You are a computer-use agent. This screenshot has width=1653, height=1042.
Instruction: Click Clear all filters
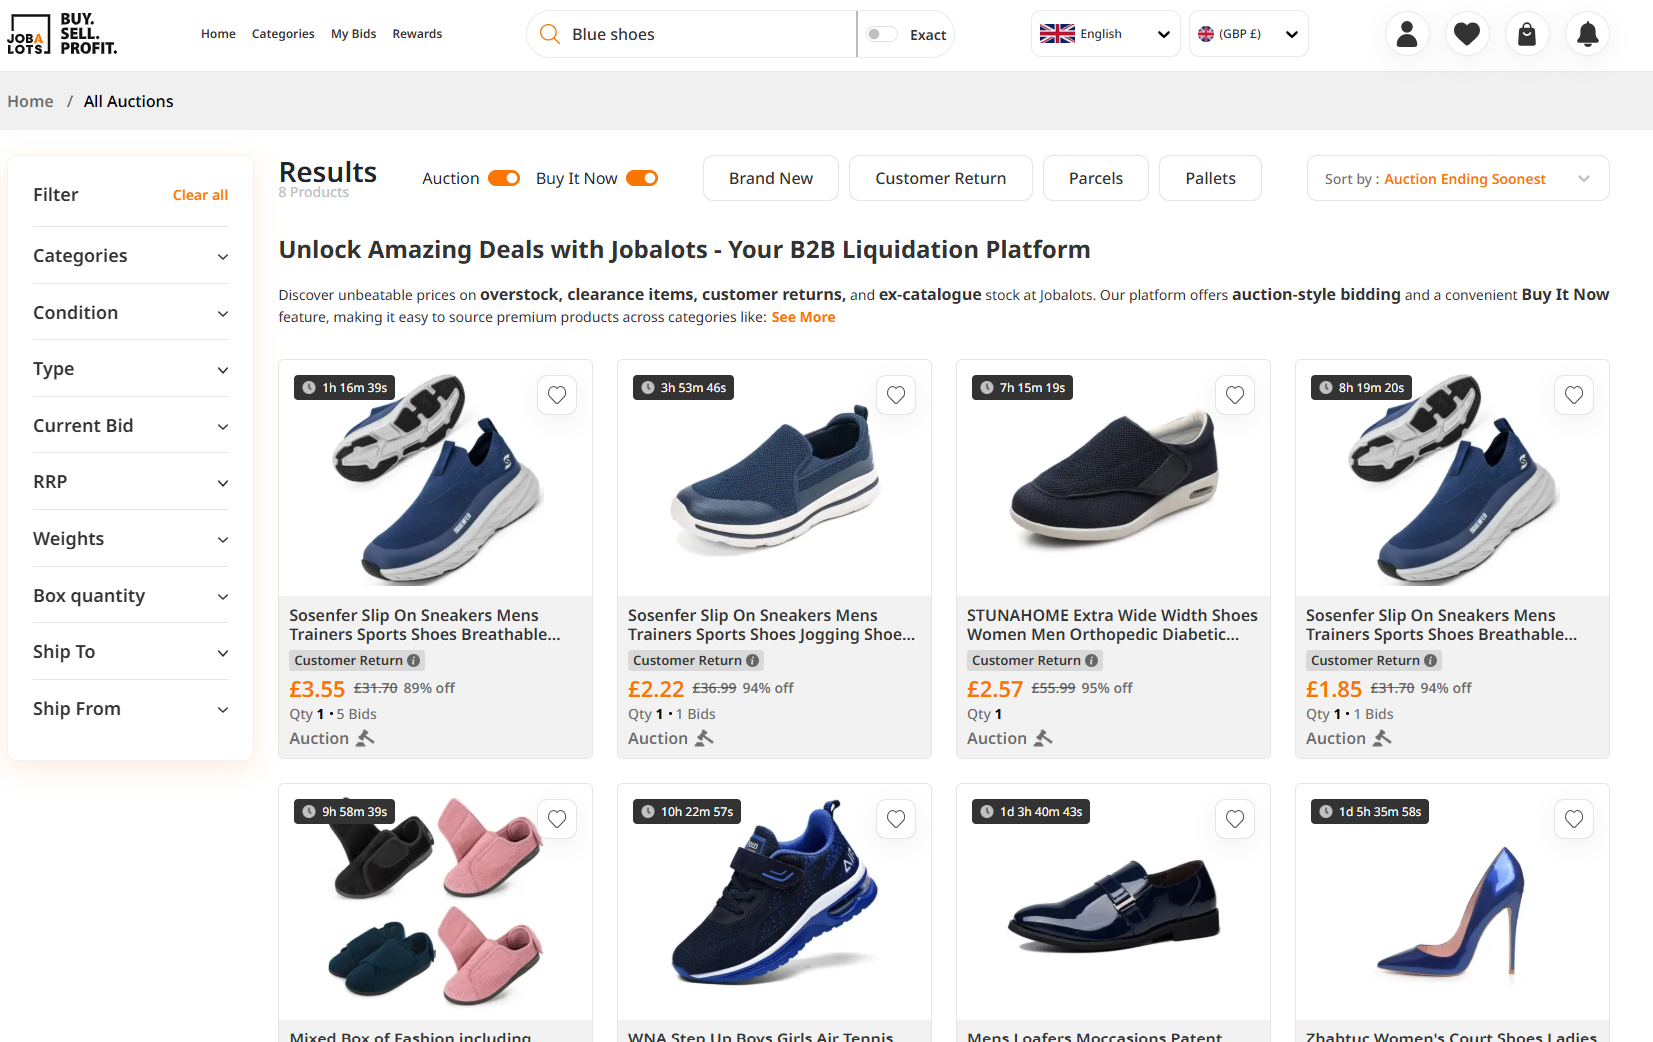pyautogui.click(x=200, y=195)
